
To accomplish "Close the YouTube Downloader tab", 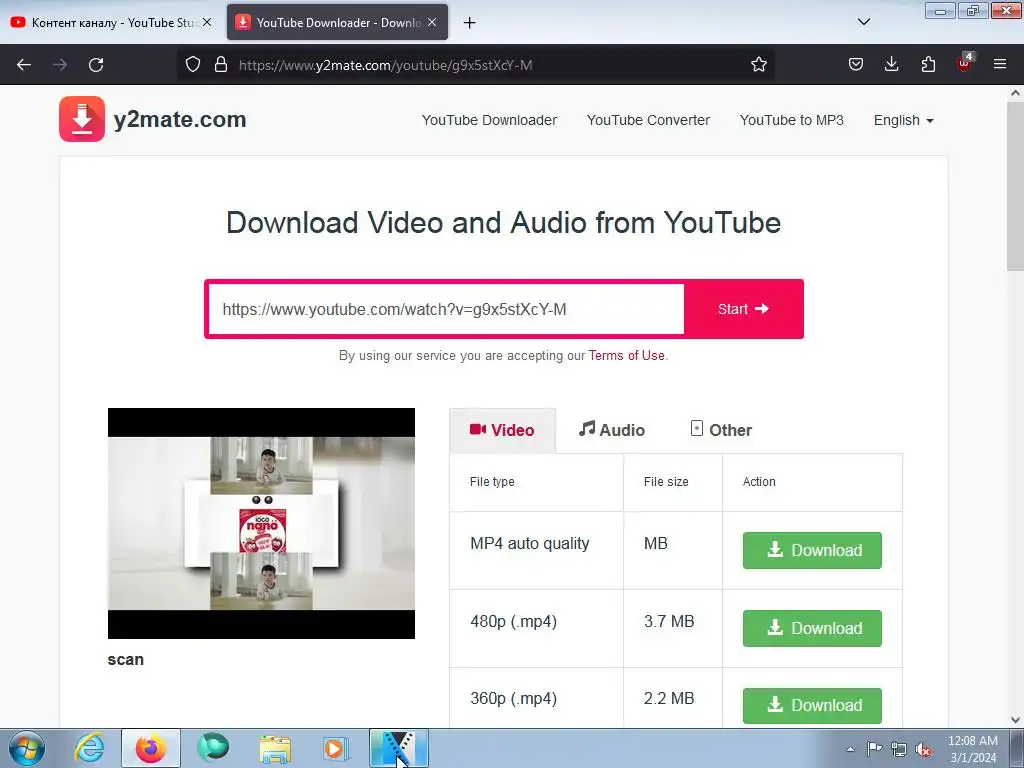I will point(432,22).
